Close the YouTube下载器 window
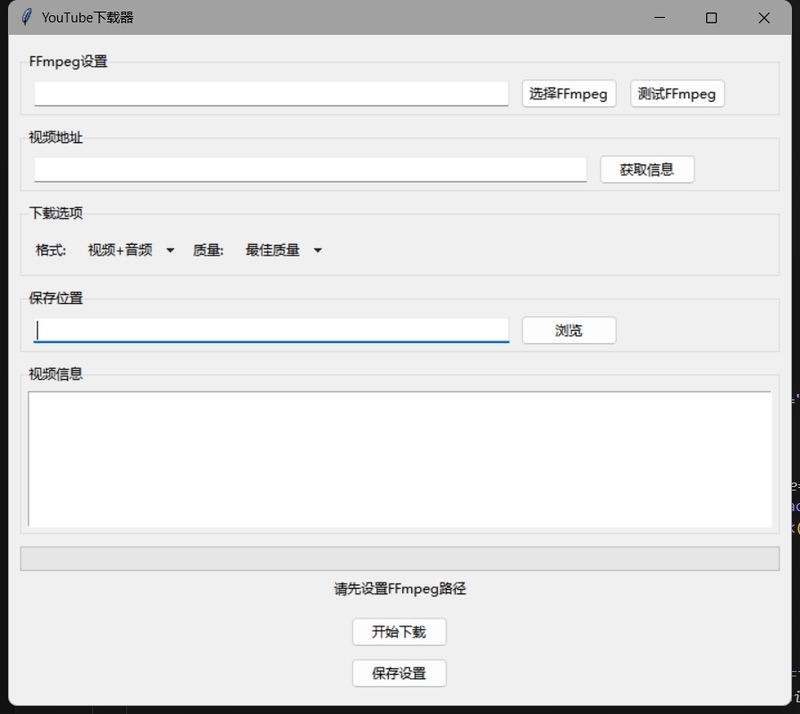 pyautogui.click(x=764, y=18)
